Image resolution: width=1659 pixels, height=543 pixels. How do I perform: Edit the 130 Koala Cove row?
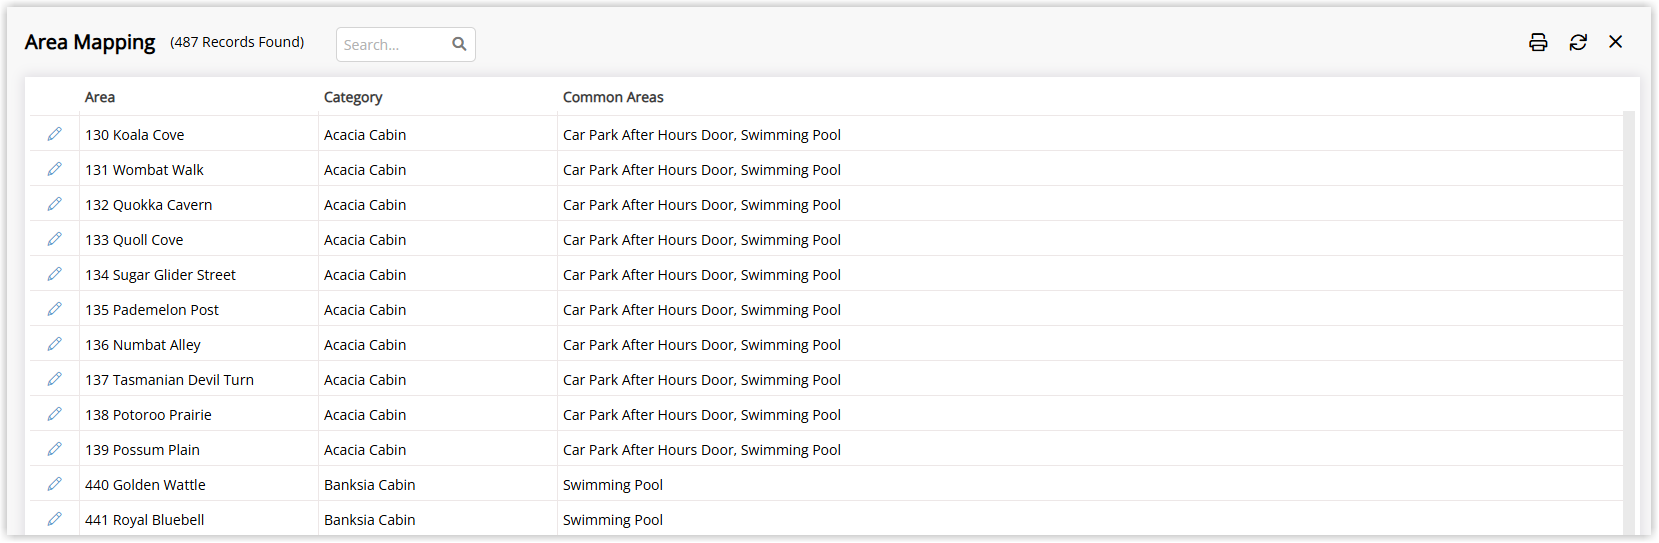click(x=55, y=134)
